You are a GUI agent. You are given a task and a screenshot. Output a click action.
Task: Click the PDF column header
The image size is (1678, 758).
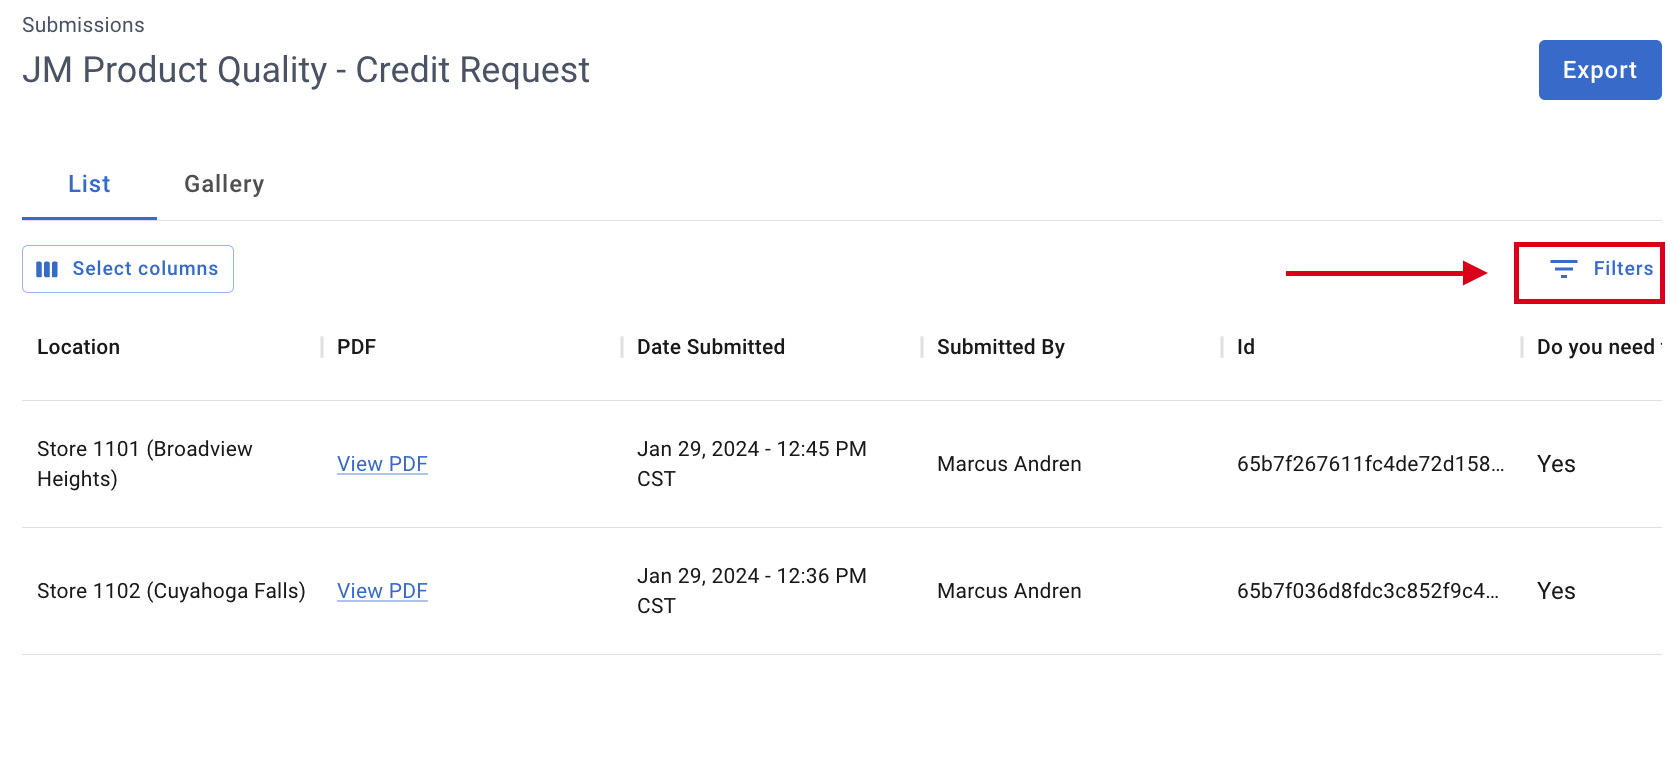[x=356, y=347]
